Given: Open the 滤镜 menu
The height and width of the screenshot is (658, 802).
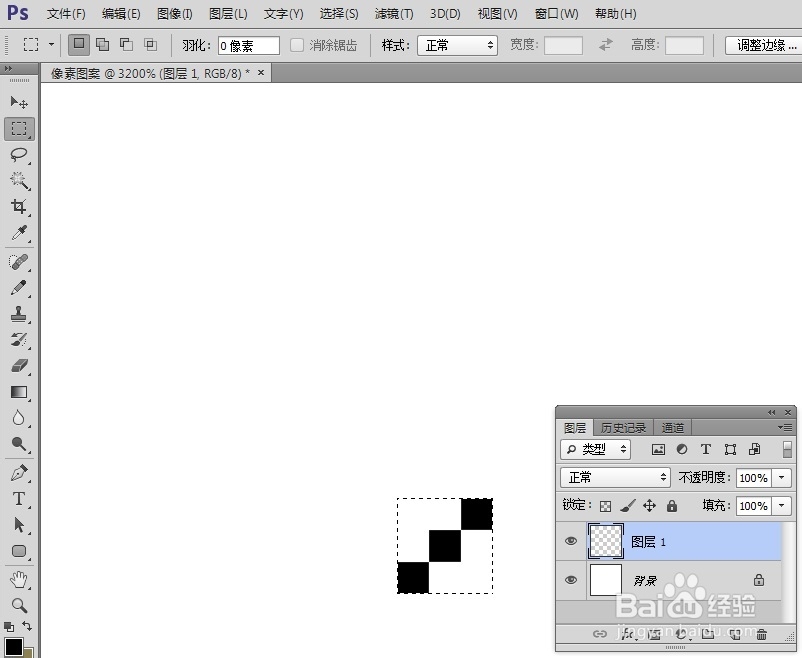Looking at the screenshot, I should click(x=393, y=13).
